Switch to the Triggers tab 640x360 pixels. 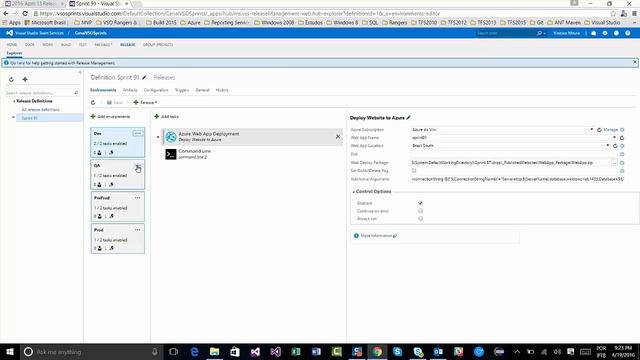point(182,90)
